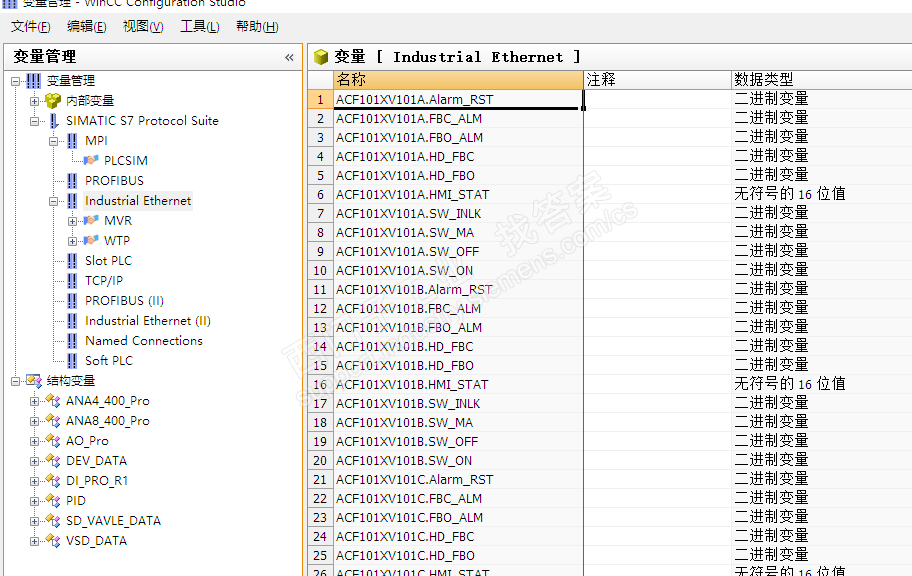Select cell ACF101XV101C.Alarm_RST
The width and height of the screenshot is (912, 576).
[x=458, y=479]
